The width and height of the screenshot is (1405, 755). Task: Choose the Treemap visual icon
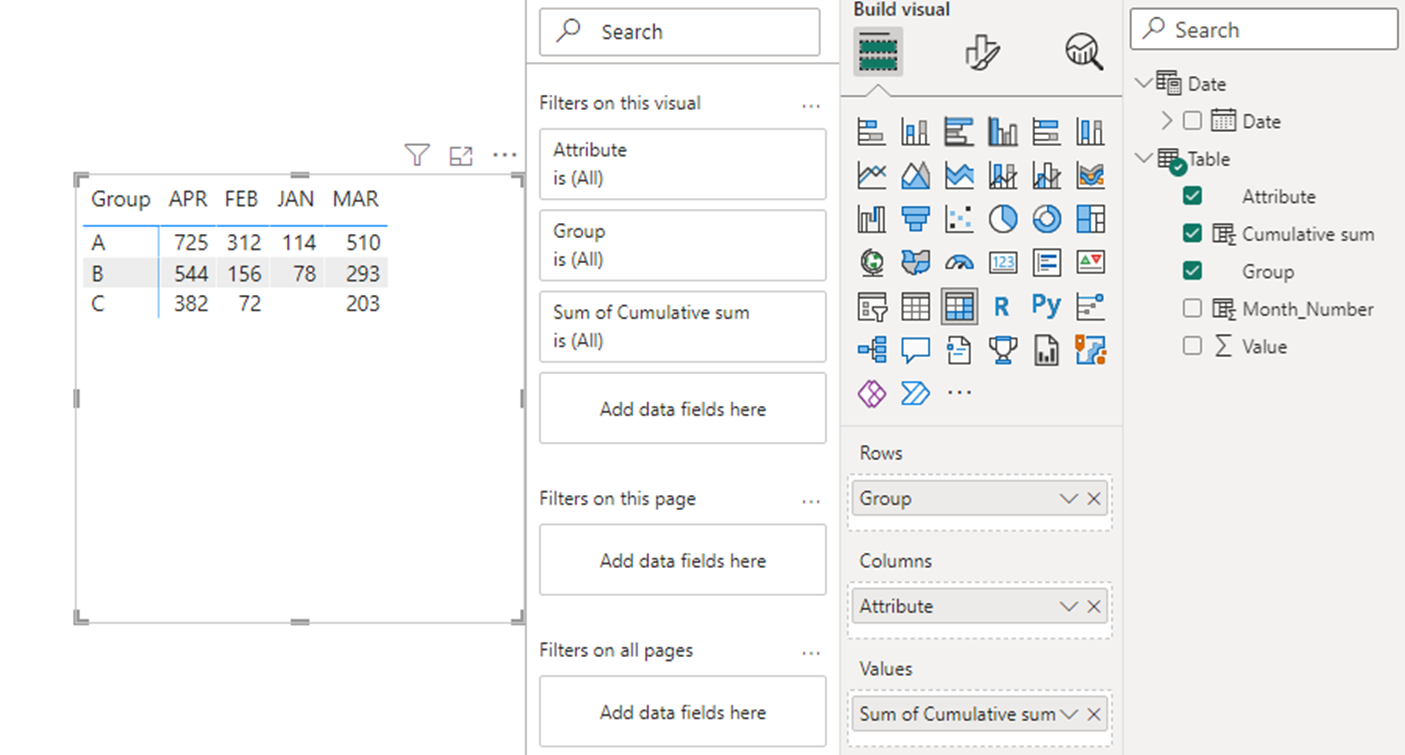1091,218
